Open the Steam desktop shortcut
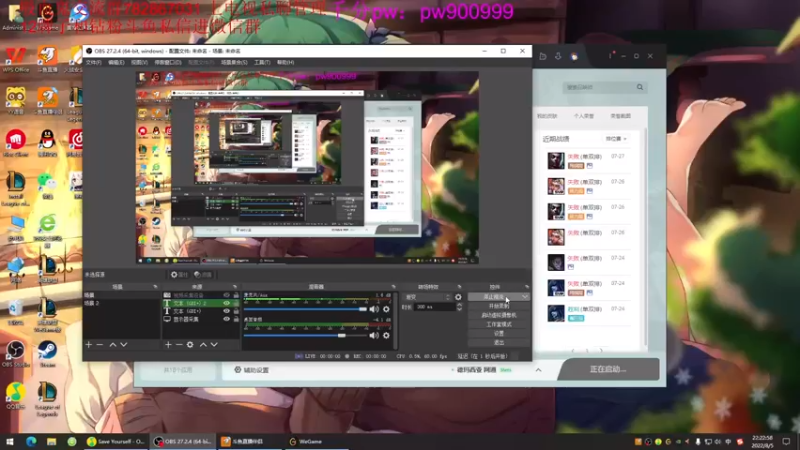 [x=47, y=355]
